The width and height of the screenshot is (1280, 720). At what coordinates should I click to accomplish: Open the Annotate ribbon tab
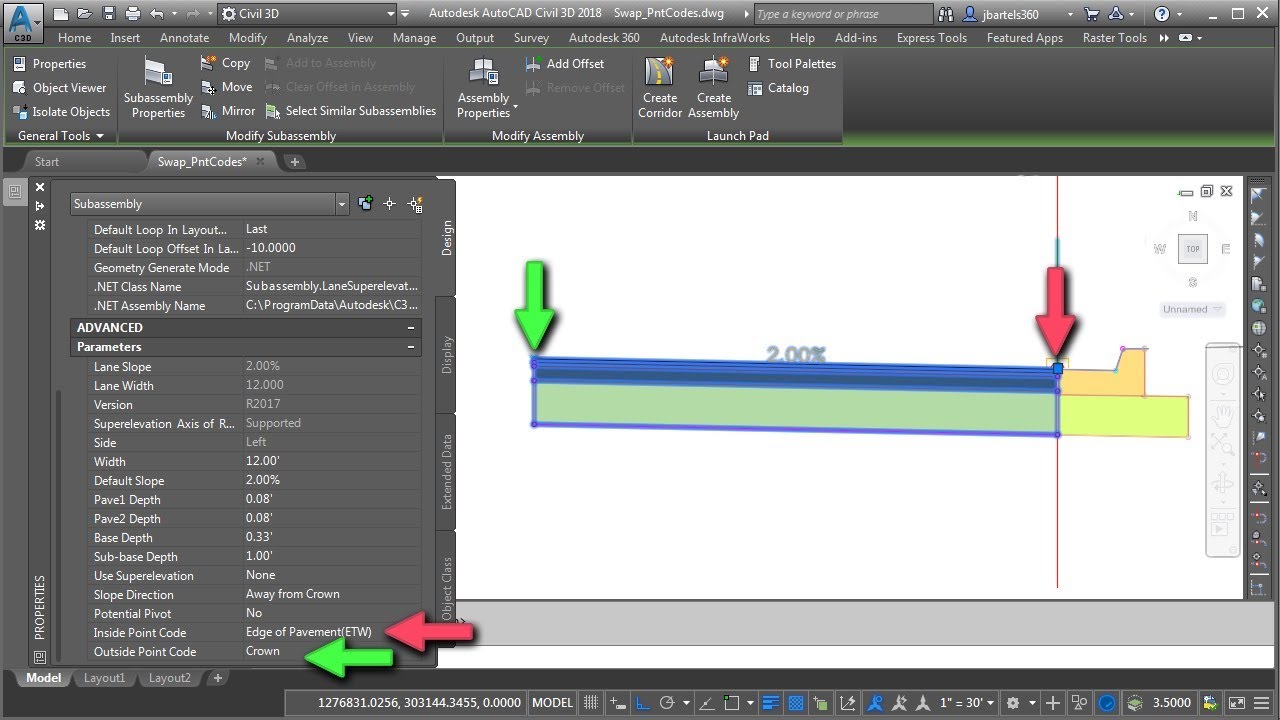(x=185, y=38)
